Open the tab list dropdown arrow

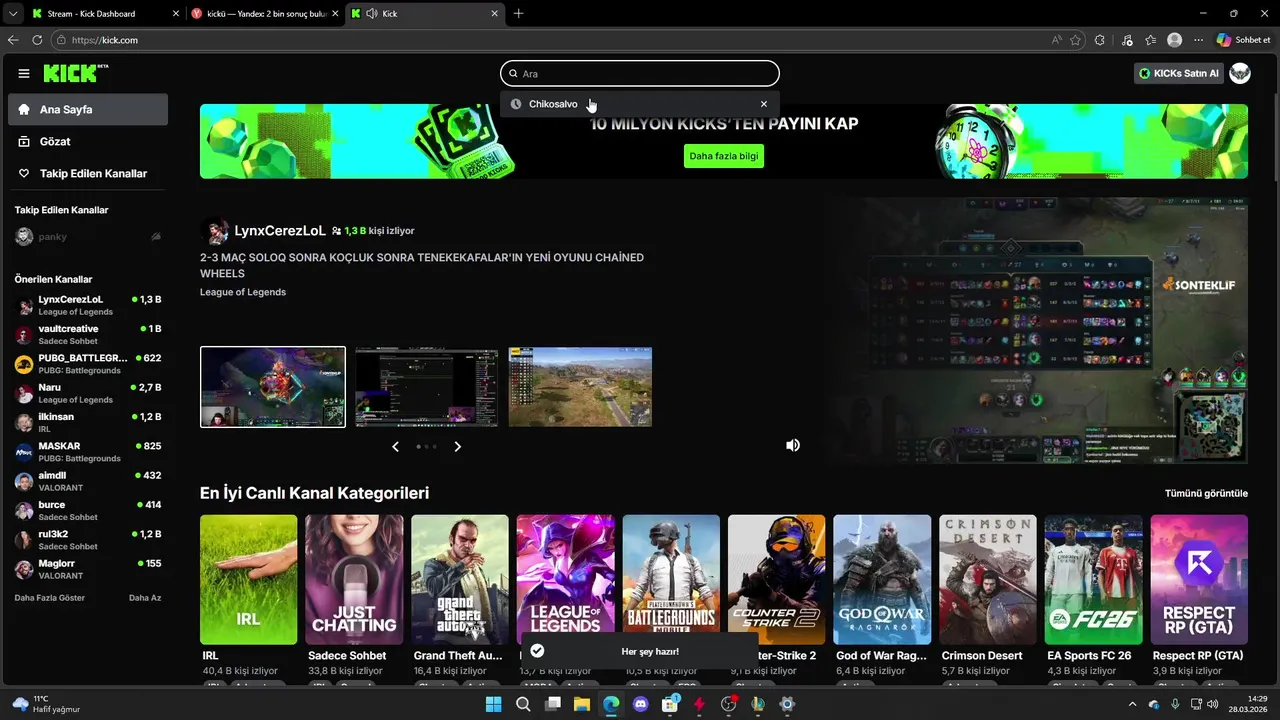(x=12, y=14)
